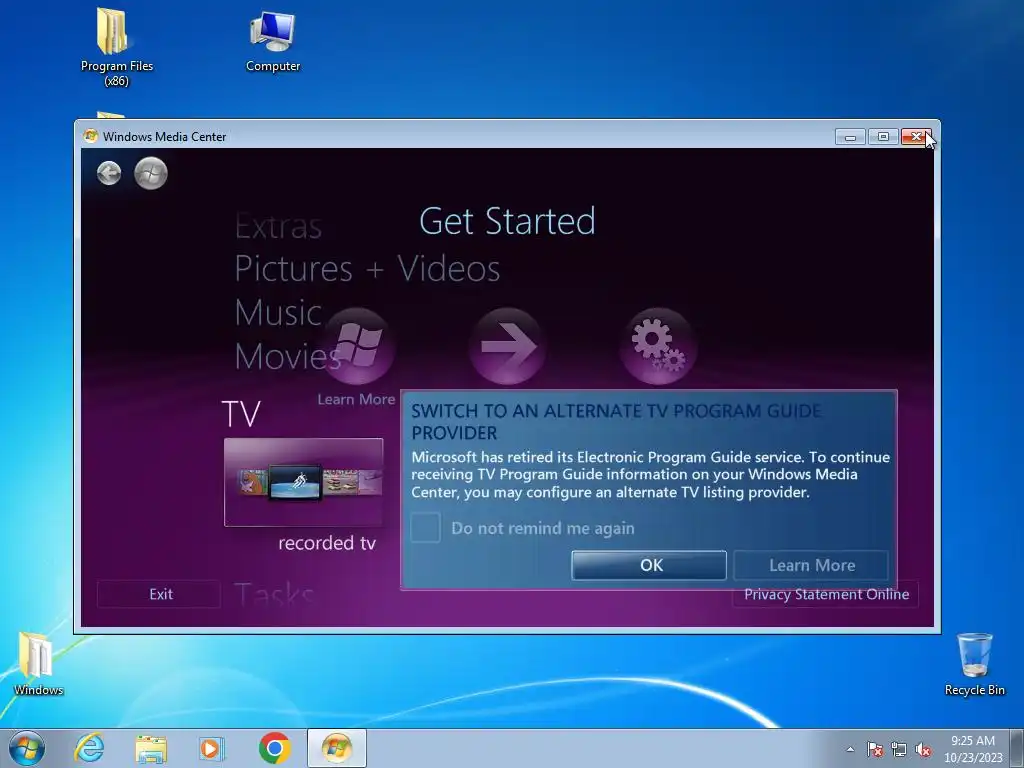Click the muted volume tray icon

tap(923, 749)
